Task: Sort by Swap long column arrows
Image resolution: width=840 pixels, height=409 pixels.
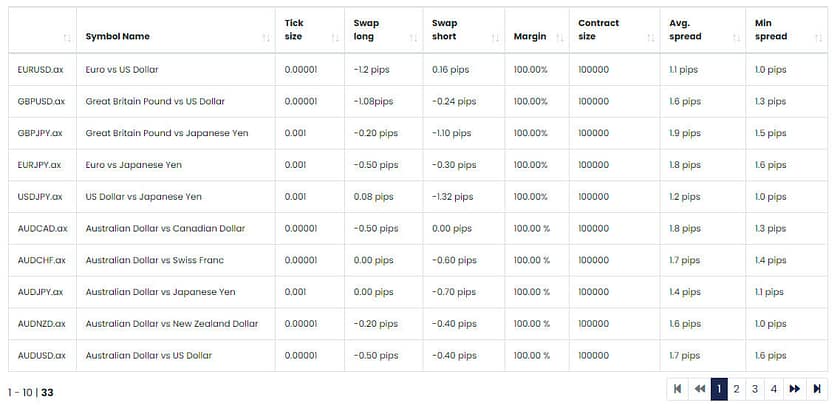Action: [x=413, y=37]
